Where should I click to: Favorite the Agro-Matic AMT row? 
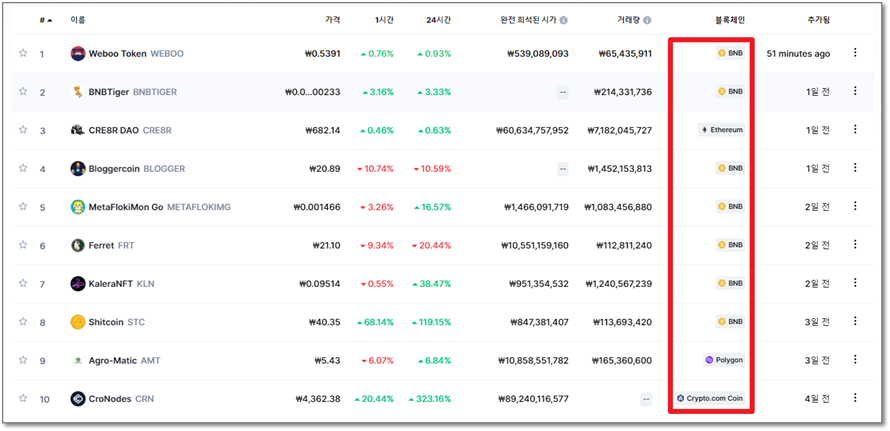click(23, 359)
